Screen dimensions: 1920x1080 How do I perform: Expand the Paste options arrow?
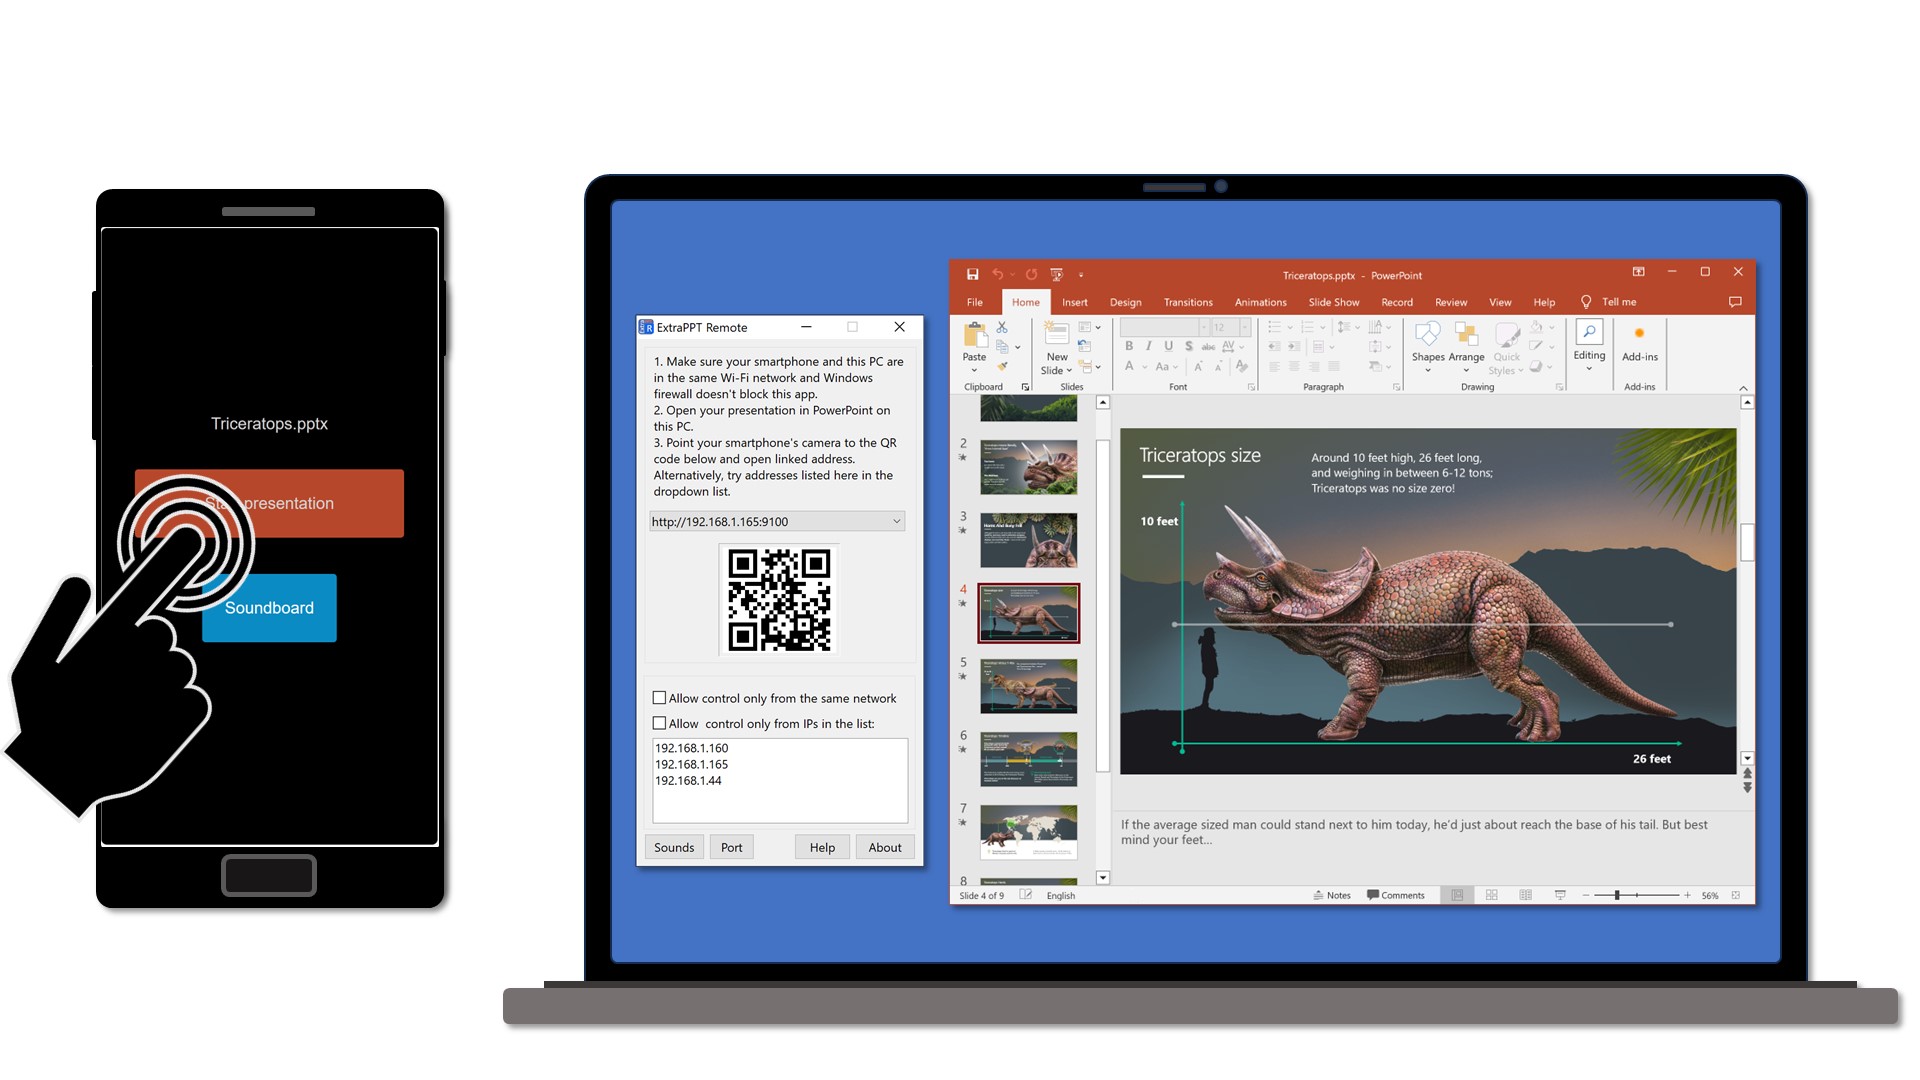pyautogui.click(x=974, y=370)
